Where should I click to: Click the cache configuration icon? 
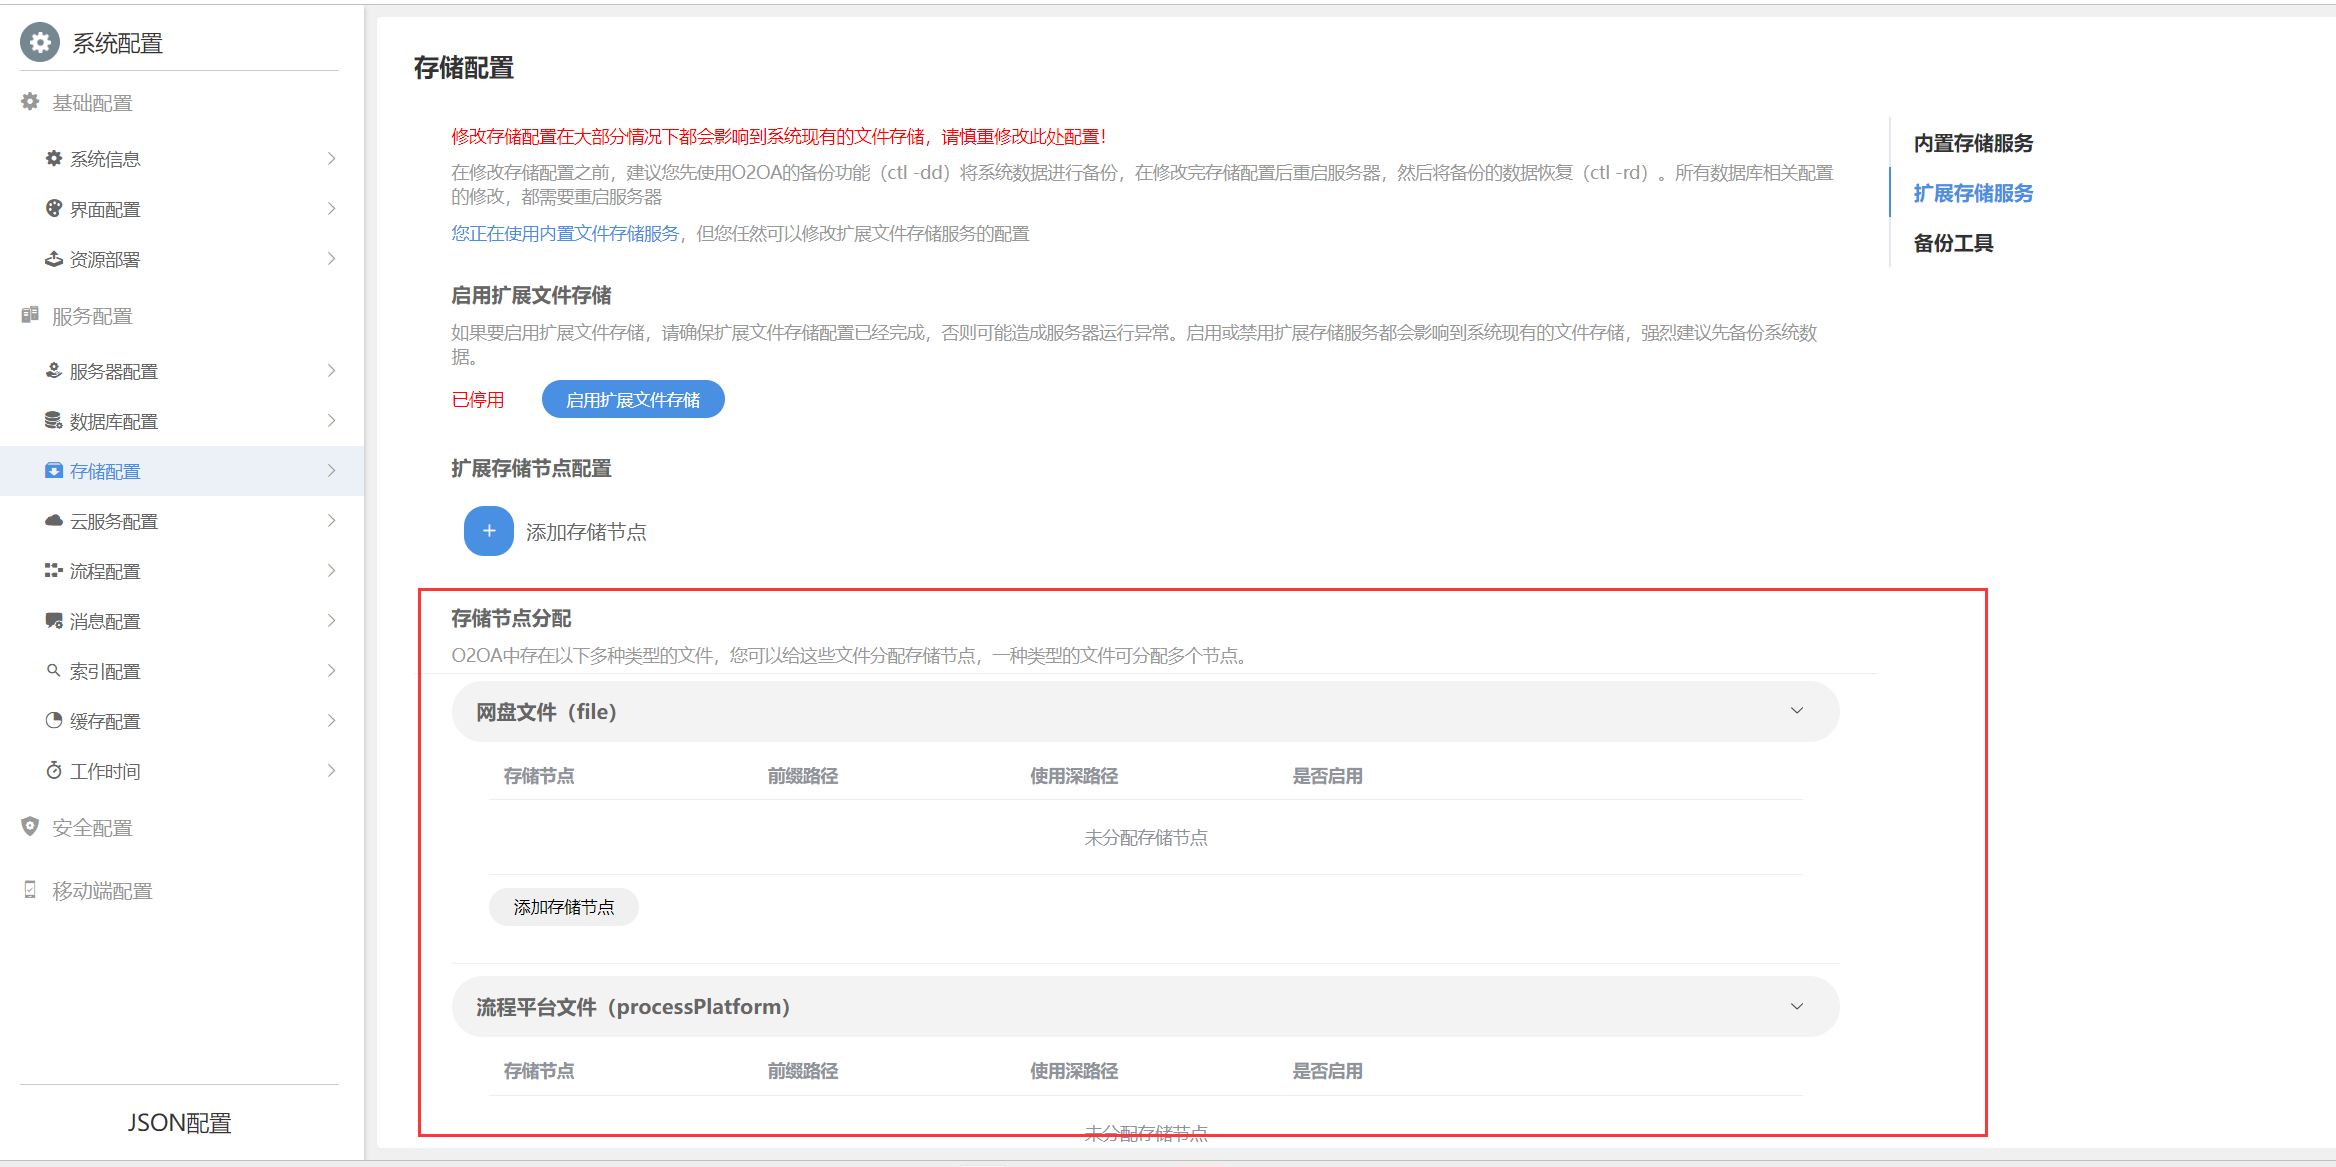(54, 721)
